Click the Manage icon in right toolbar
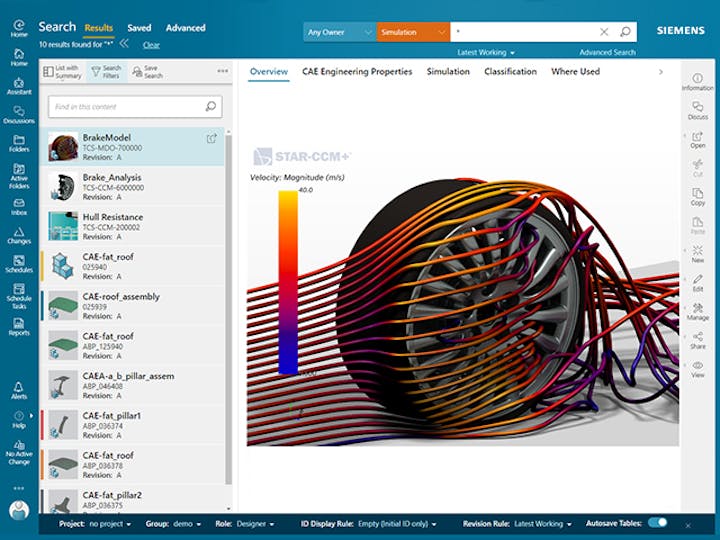Screen dimensions: 720x540 click(697, 311)
